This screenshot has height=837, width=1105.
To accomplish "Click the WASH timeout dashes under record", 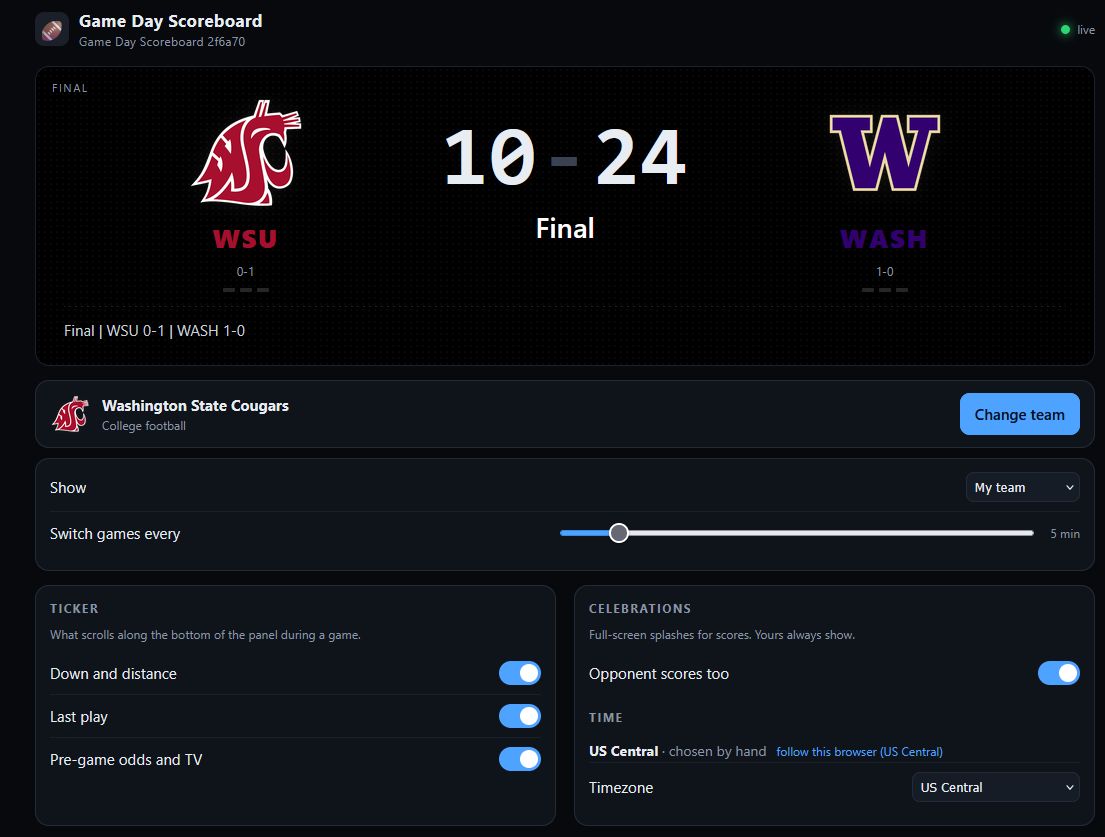I will click(x=884, y=290).
